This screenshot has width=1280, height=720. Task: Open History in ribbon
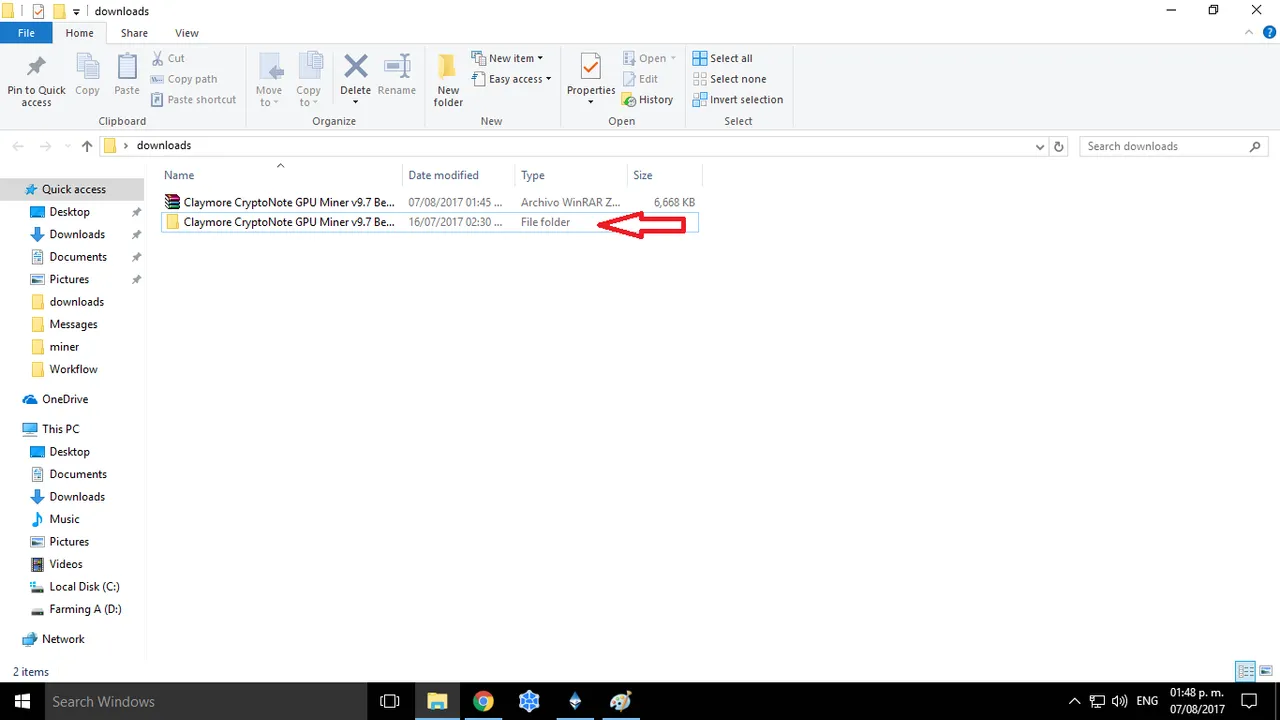[647, 99]
